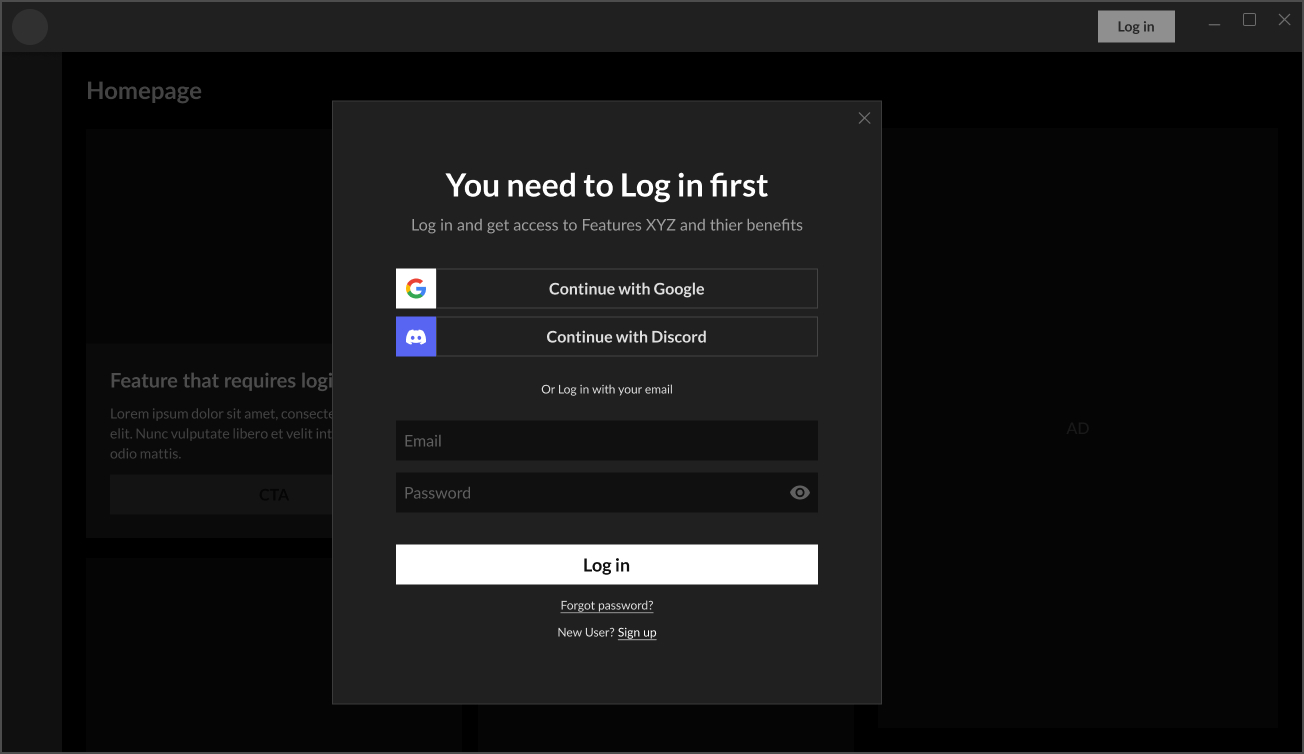This screenshot has height=754, width=1304.
Task: Open the Forgot password link
Action: [606, 605]
